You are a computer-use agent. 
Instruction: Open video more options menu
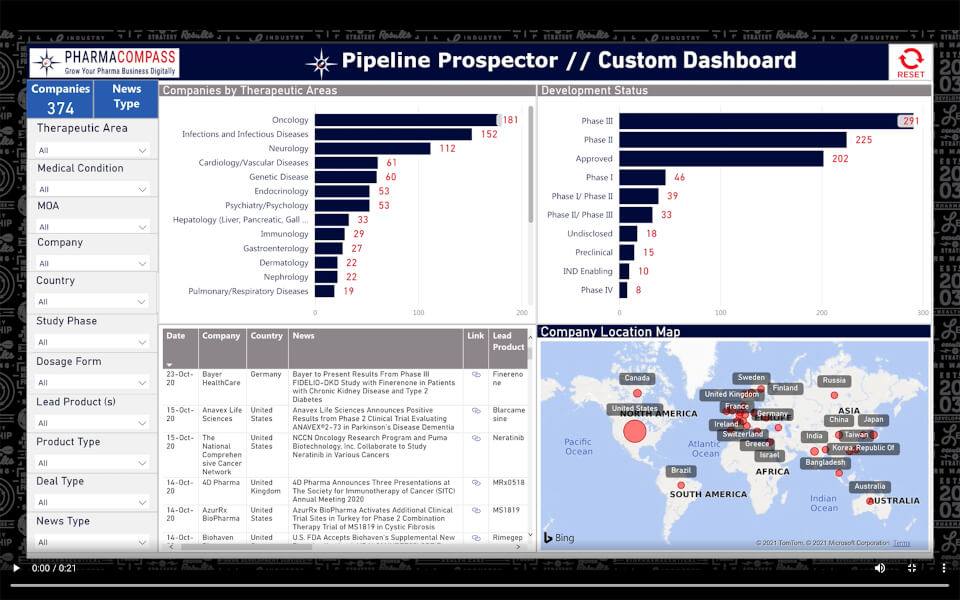943,568
